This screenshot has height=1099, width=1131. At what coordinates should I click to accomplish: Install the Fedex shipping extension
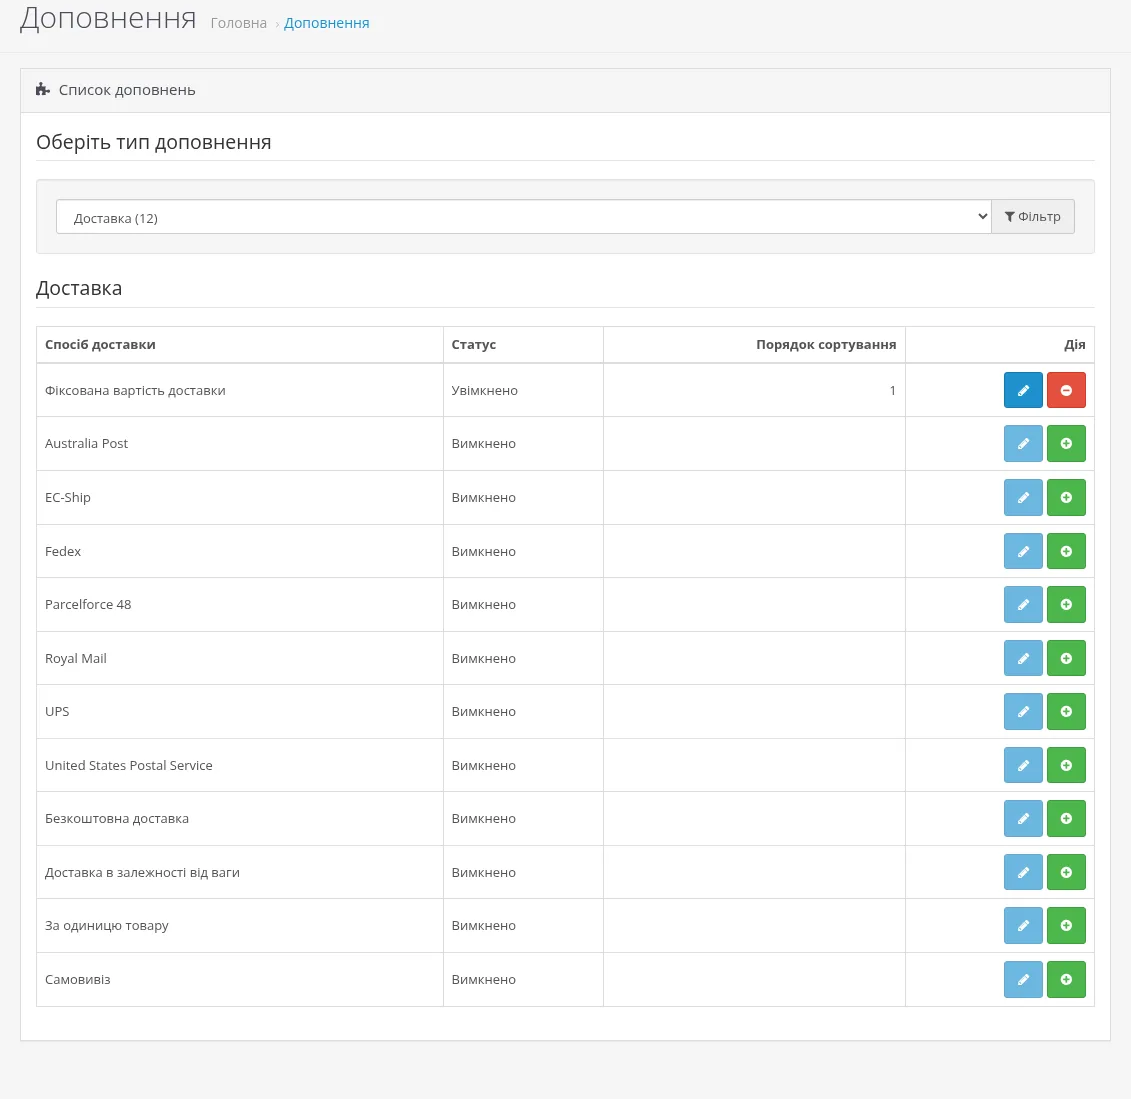click(x=1066, y=552)
